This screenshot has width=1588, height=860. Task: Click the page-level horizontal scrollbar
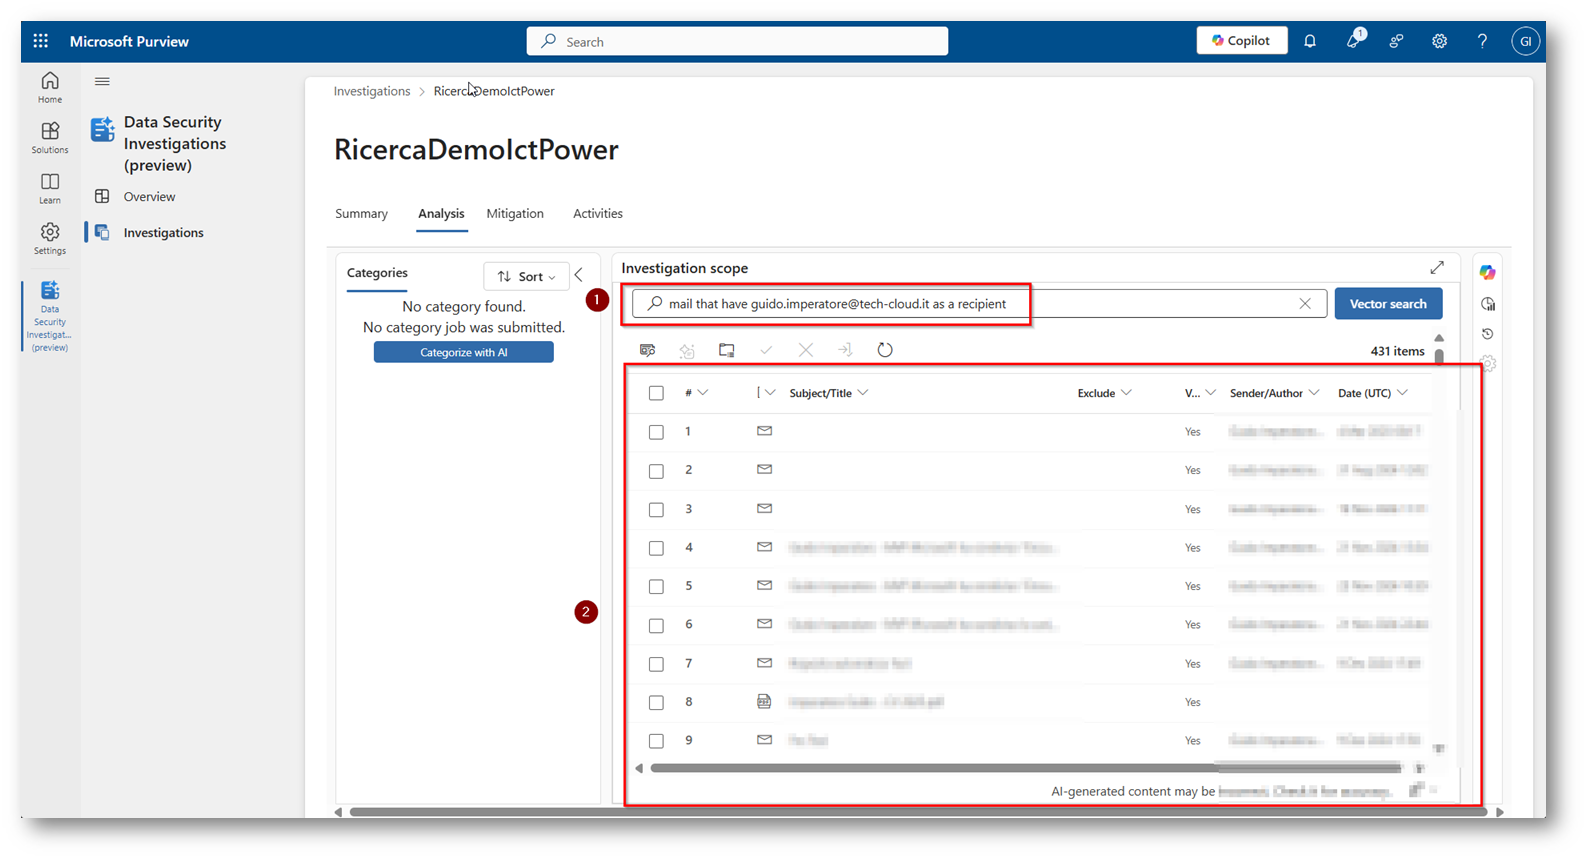coord(917,812)
